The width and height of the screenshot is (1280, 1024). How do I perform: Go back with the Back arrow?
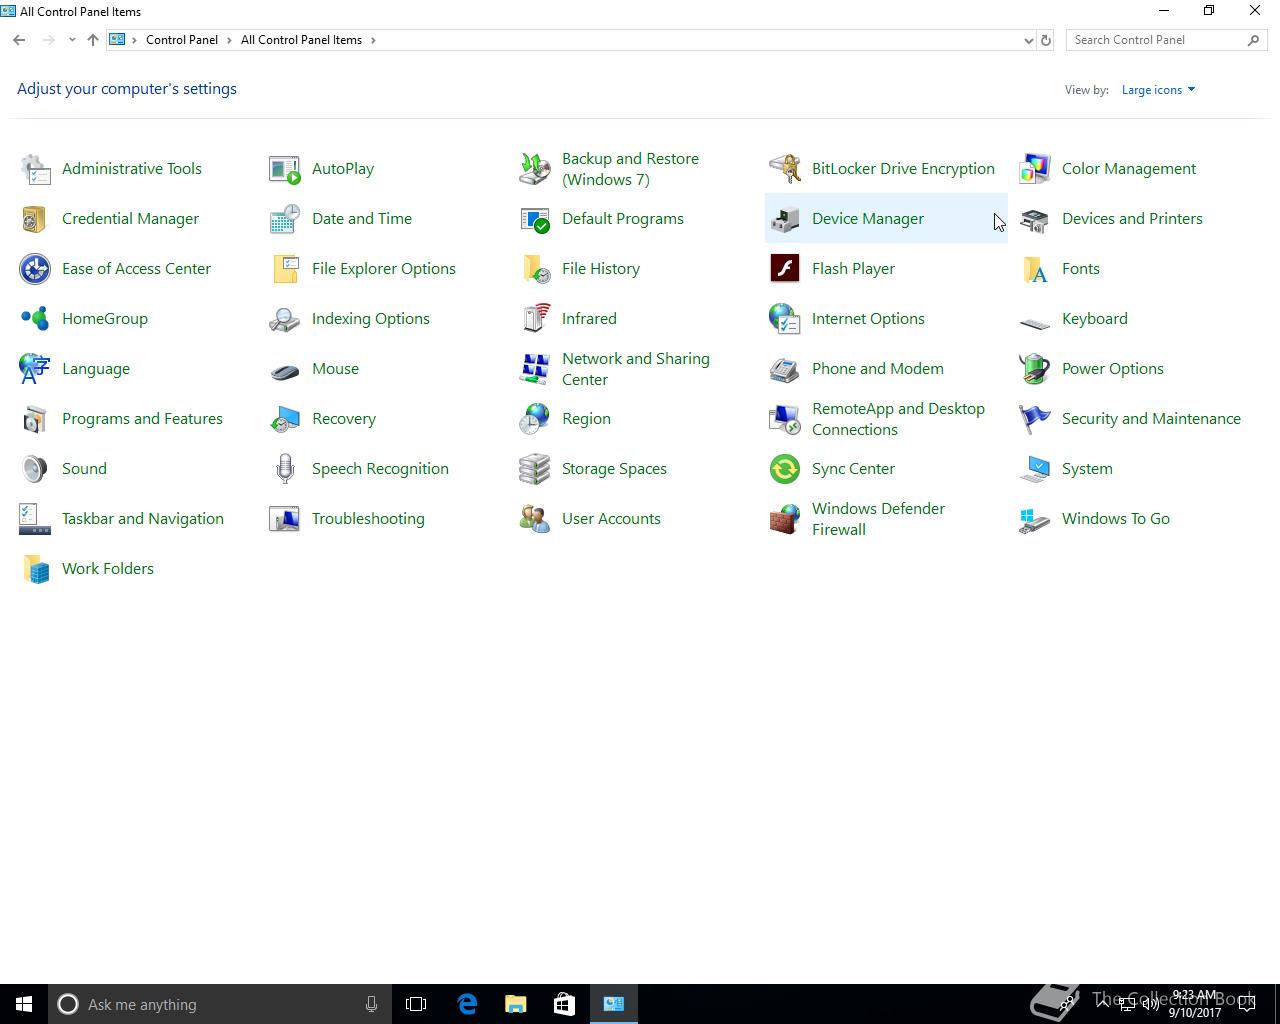click(19, 40)
